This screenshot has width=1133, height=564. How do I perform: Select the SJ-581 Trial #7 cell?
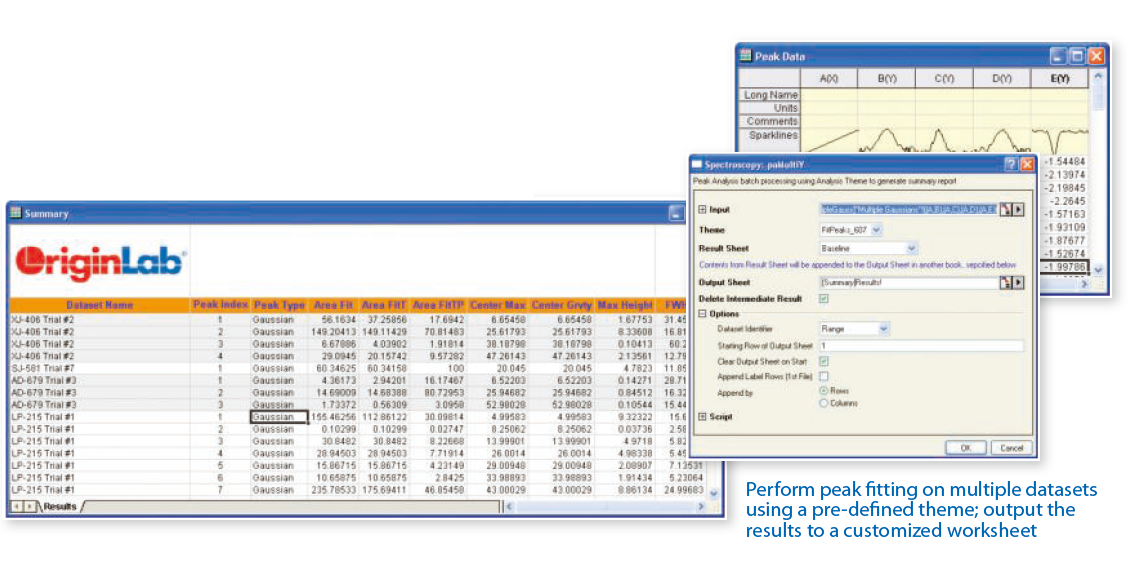[x=100, y=368]
